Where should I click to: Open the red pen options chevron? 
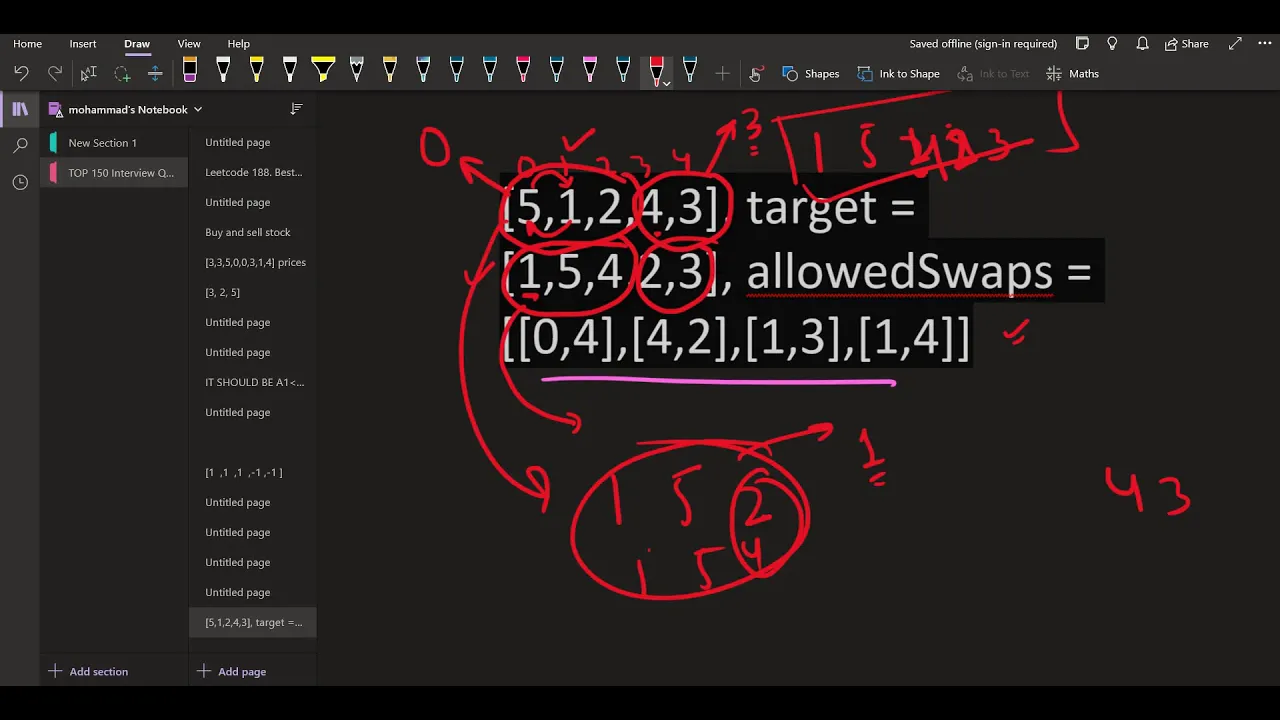click(667, 84)
